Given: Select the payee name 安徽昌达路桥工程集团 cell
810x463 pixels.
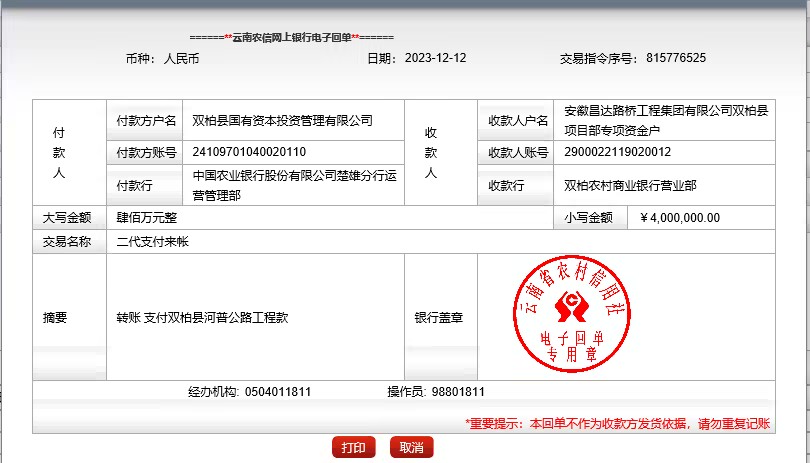Looking at the screenshot, I should (x=666, y=121).
